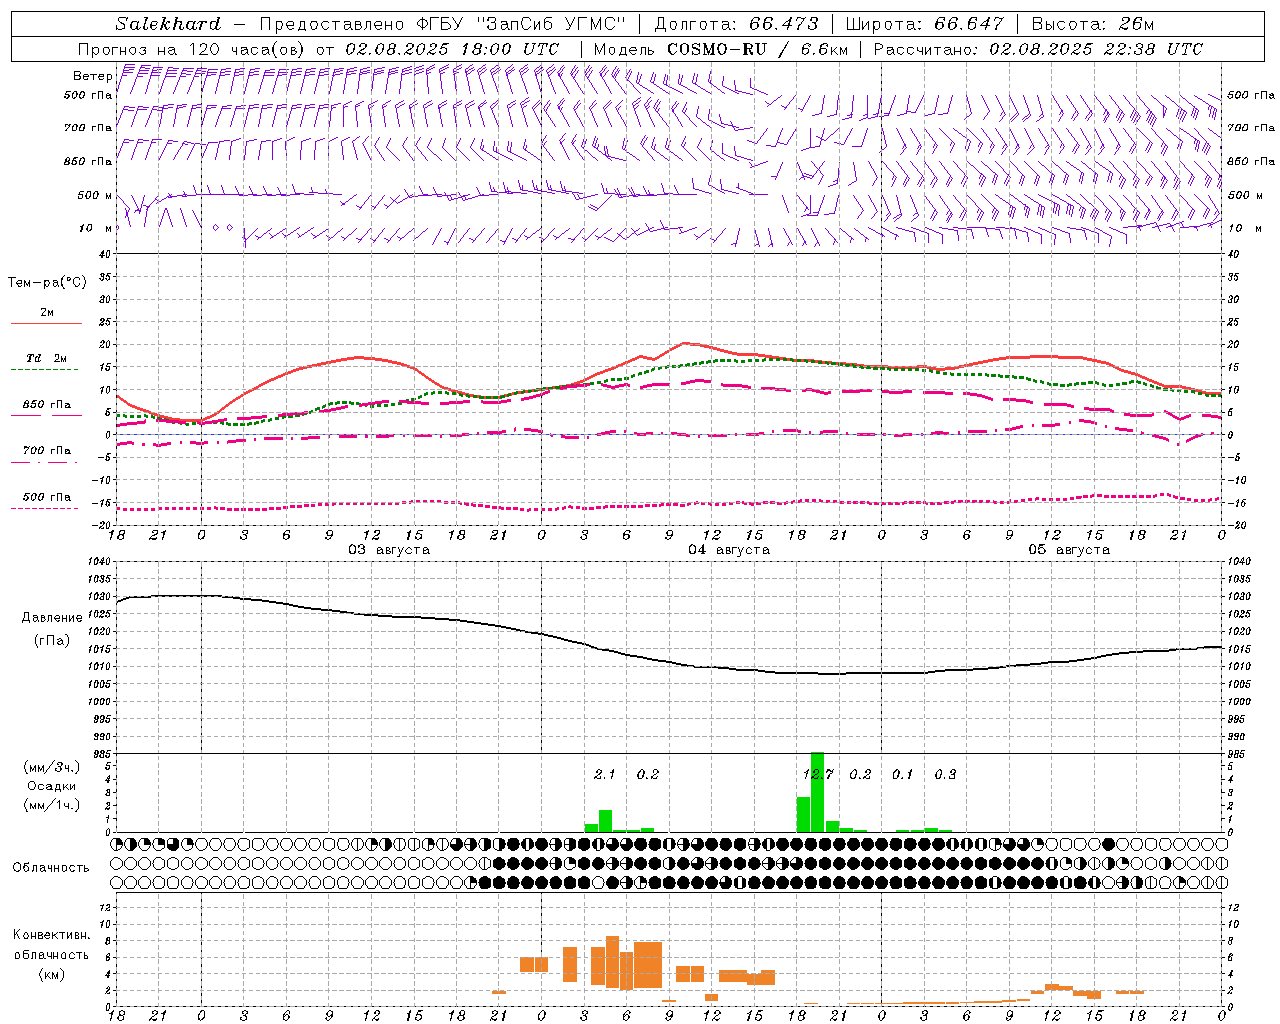The image size is (1280, 1024).
Task: Click the '0.3' precipitation total value
Action: tap(945, 775)
